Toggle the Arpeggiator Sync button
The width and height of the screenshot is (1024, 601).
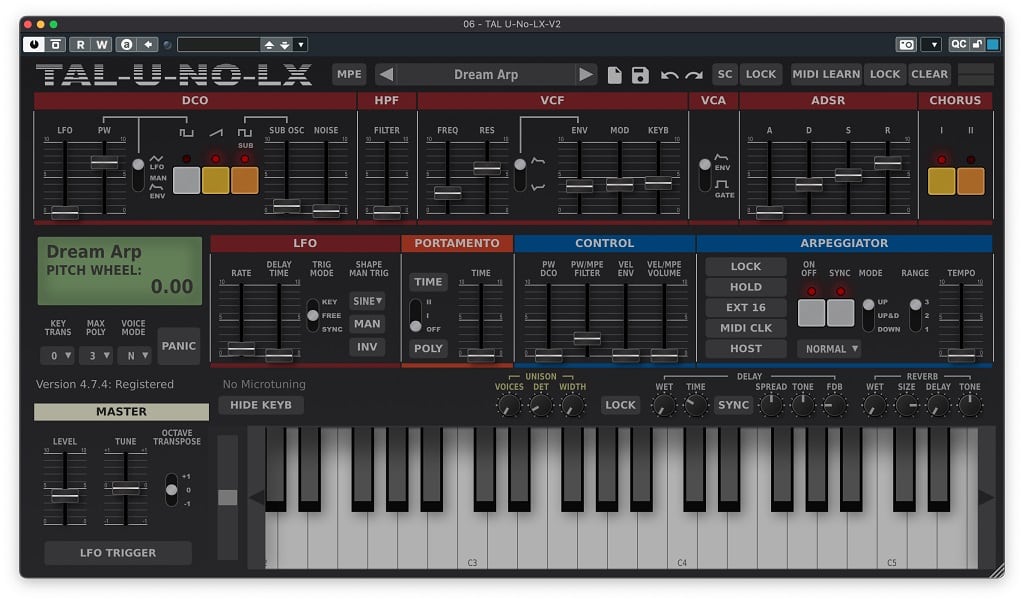(840, 313)
